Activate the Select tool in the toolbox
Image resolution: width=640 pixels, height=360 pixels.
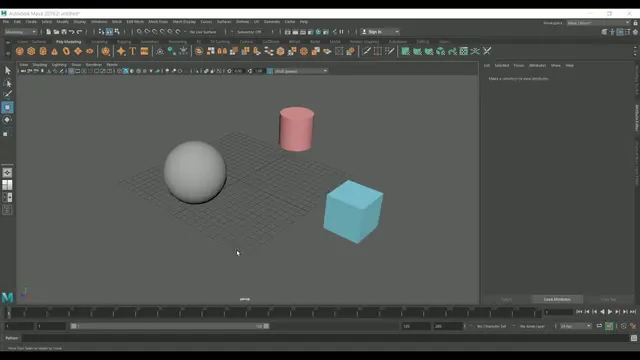(7, 71)
